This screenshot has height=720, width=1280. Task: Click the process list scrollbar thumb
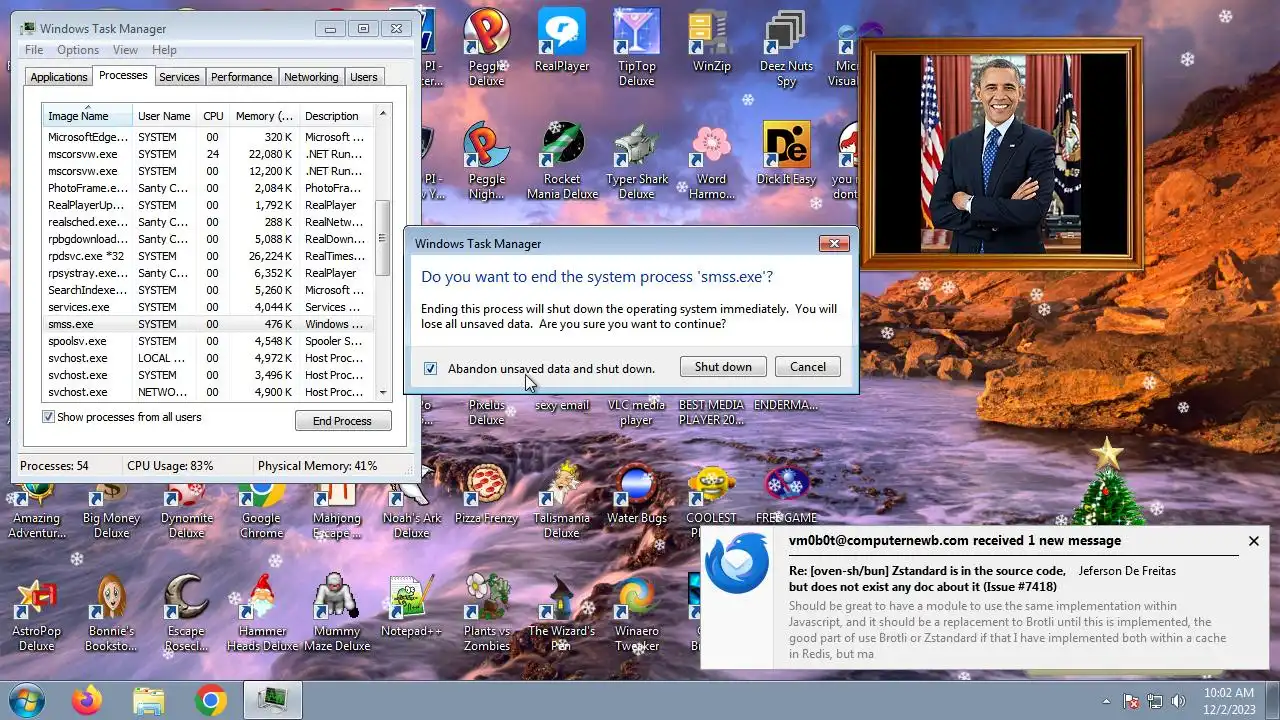tap(382, 239)
